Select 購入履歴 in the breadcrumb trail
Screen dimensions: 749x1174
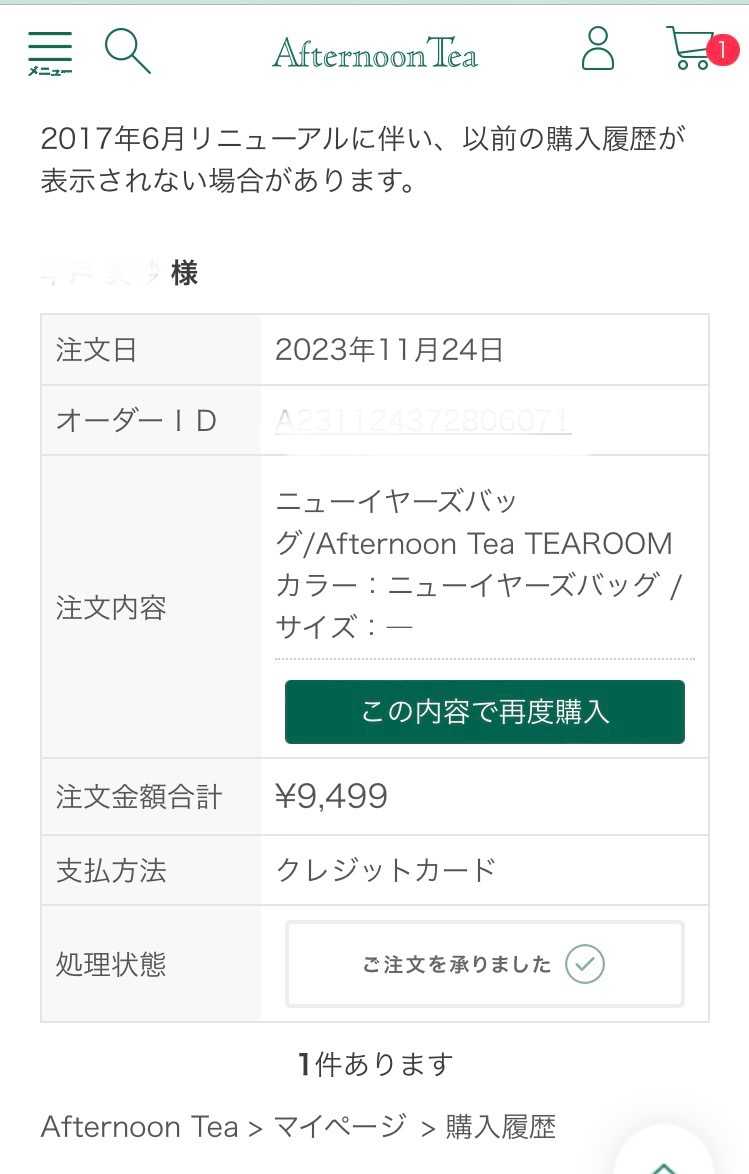click(x=500, y=1127)
